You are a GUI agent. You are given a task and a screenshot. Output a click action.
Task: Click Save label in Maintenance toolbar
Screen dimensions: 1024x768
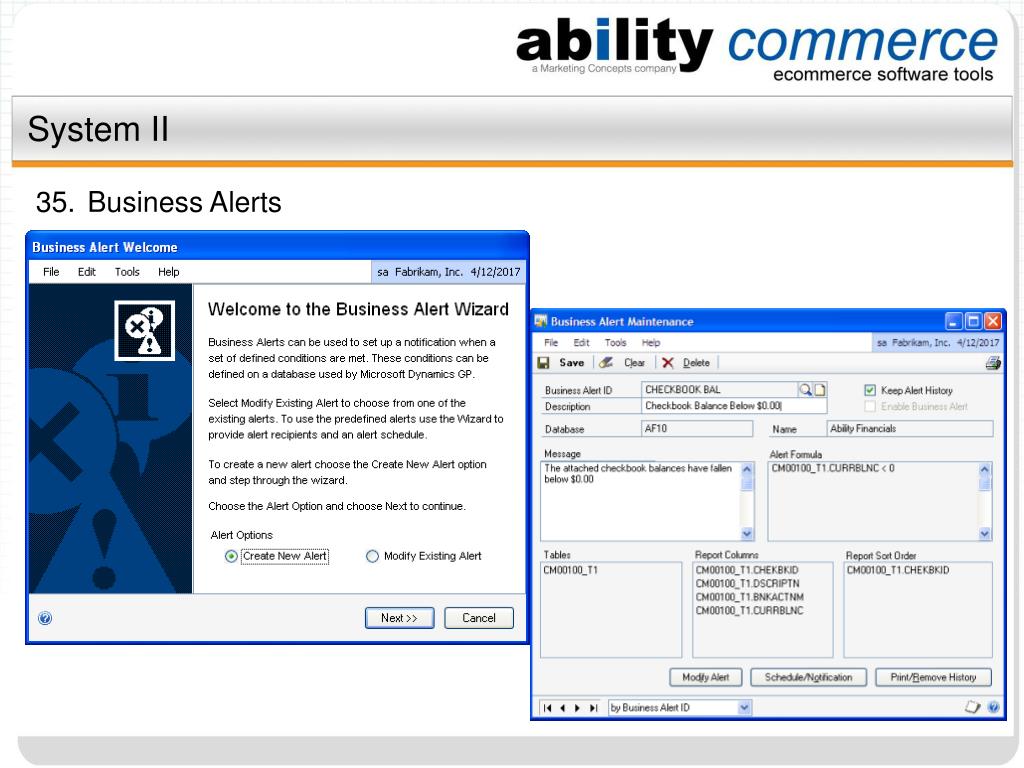[x=571, y=362]
